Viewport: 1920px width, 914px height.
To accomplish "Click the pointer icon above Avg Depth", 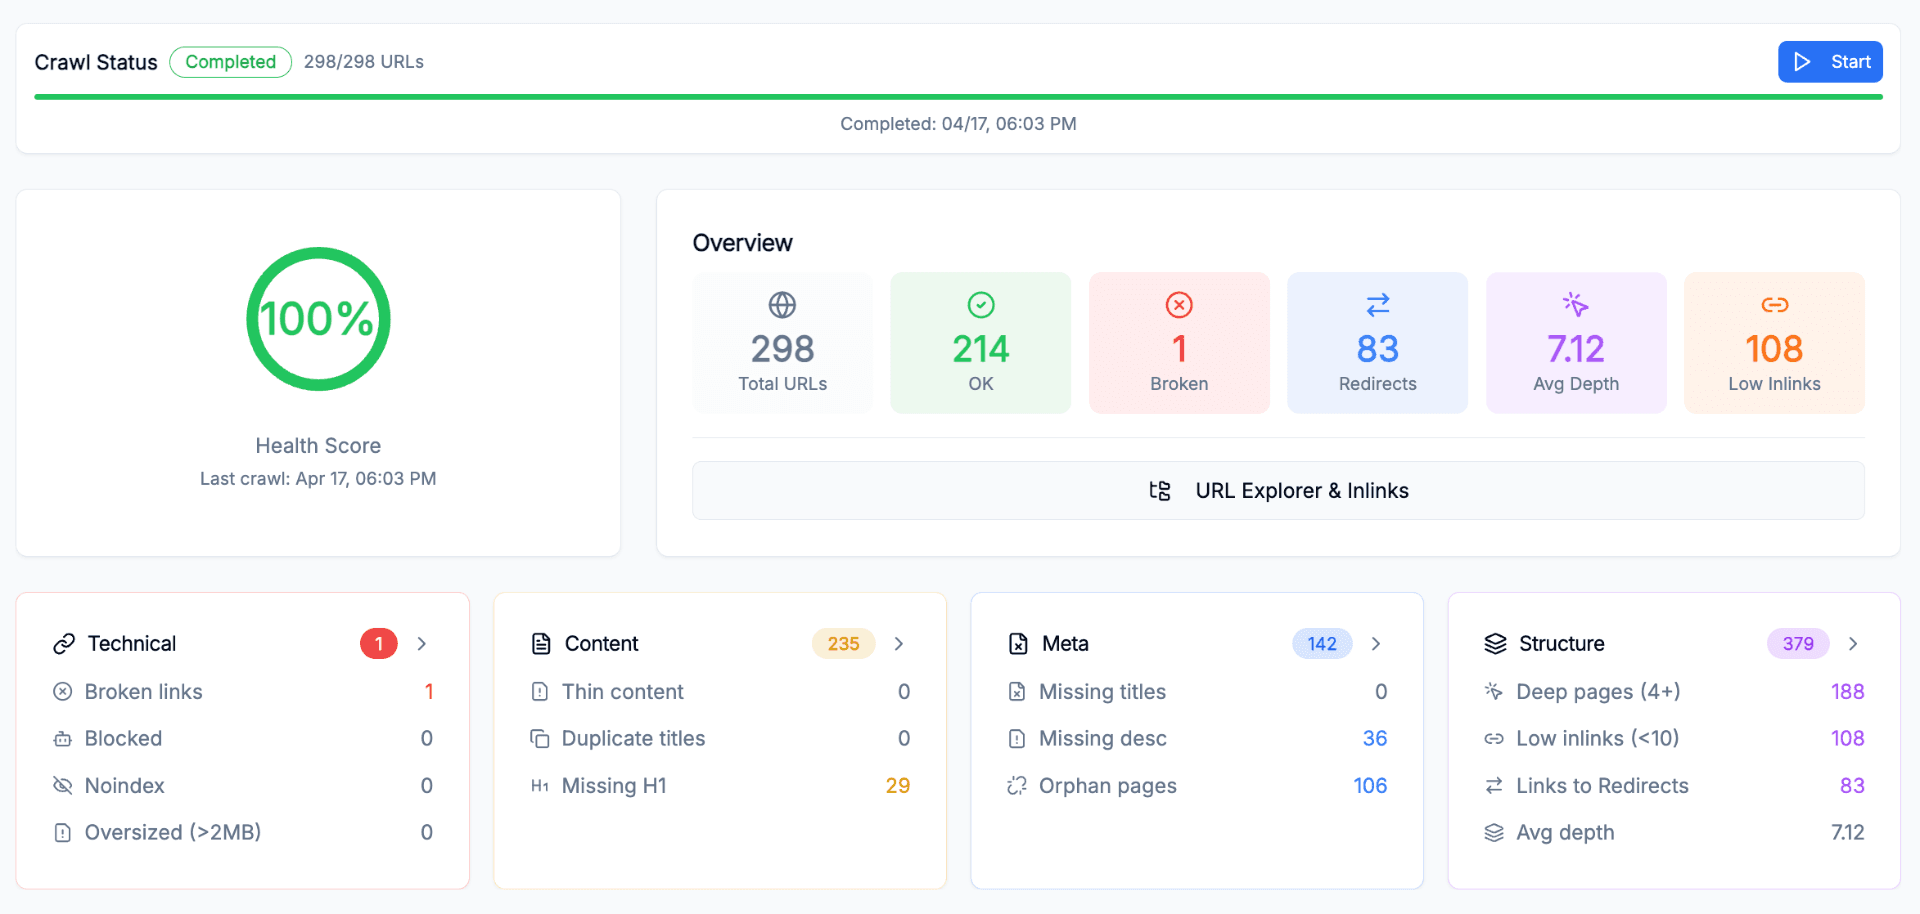I will pyautogui.click(x=1576, y=305).
